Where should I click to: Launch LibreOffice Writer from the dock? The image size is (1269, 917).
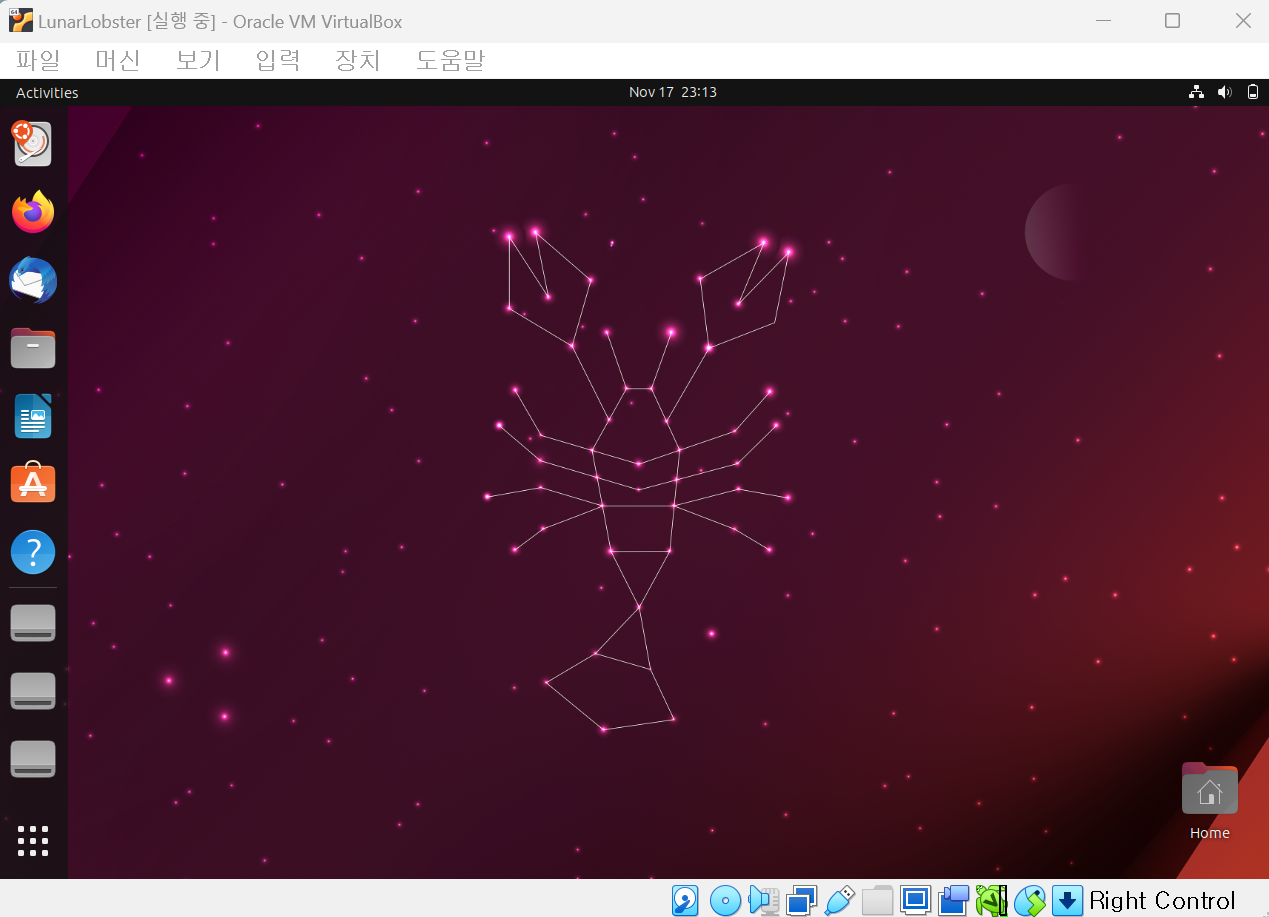pos(33,416)
